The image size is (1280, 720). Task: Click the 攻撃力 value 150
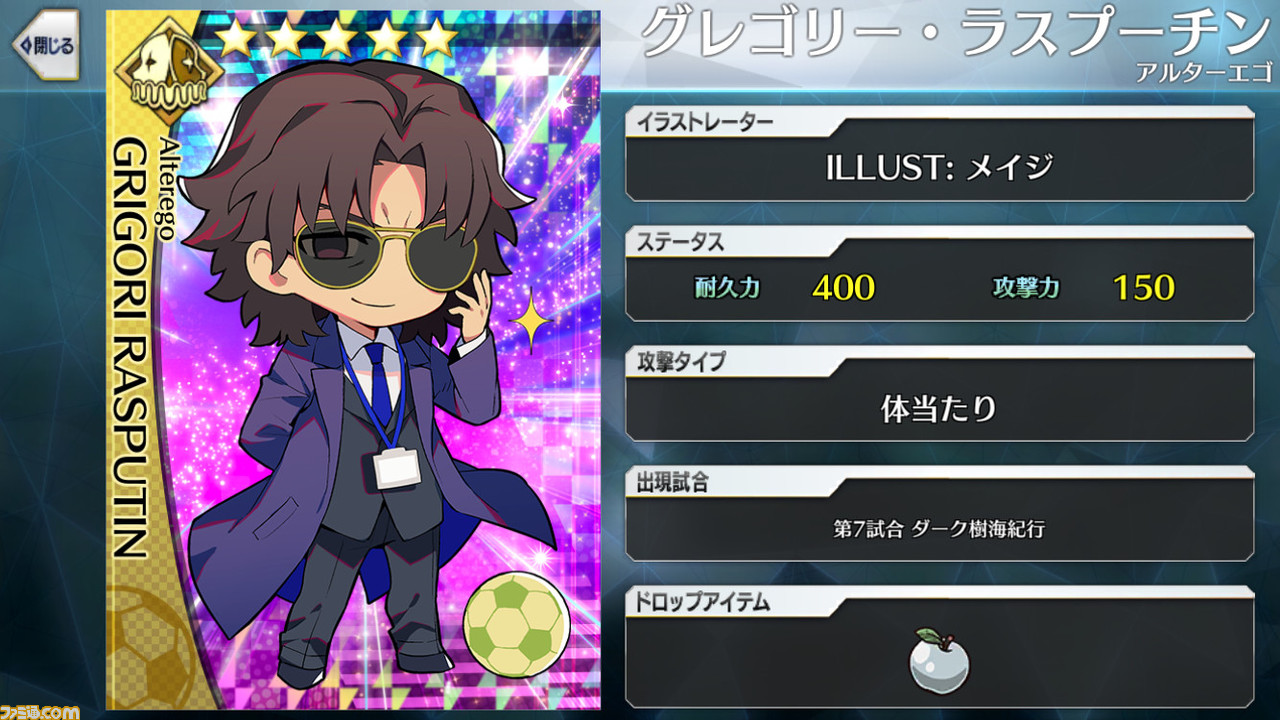point(1143,288)
